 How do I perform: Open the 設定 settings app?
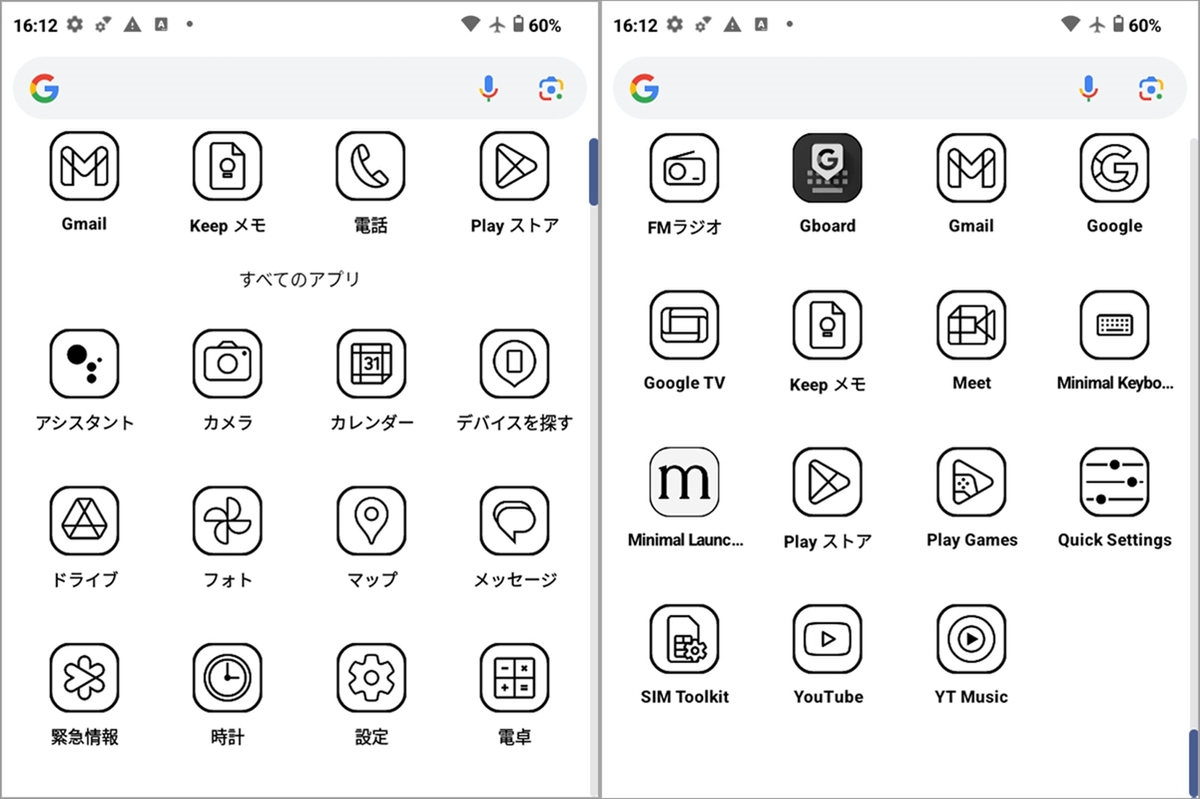[x=371, y=678]
